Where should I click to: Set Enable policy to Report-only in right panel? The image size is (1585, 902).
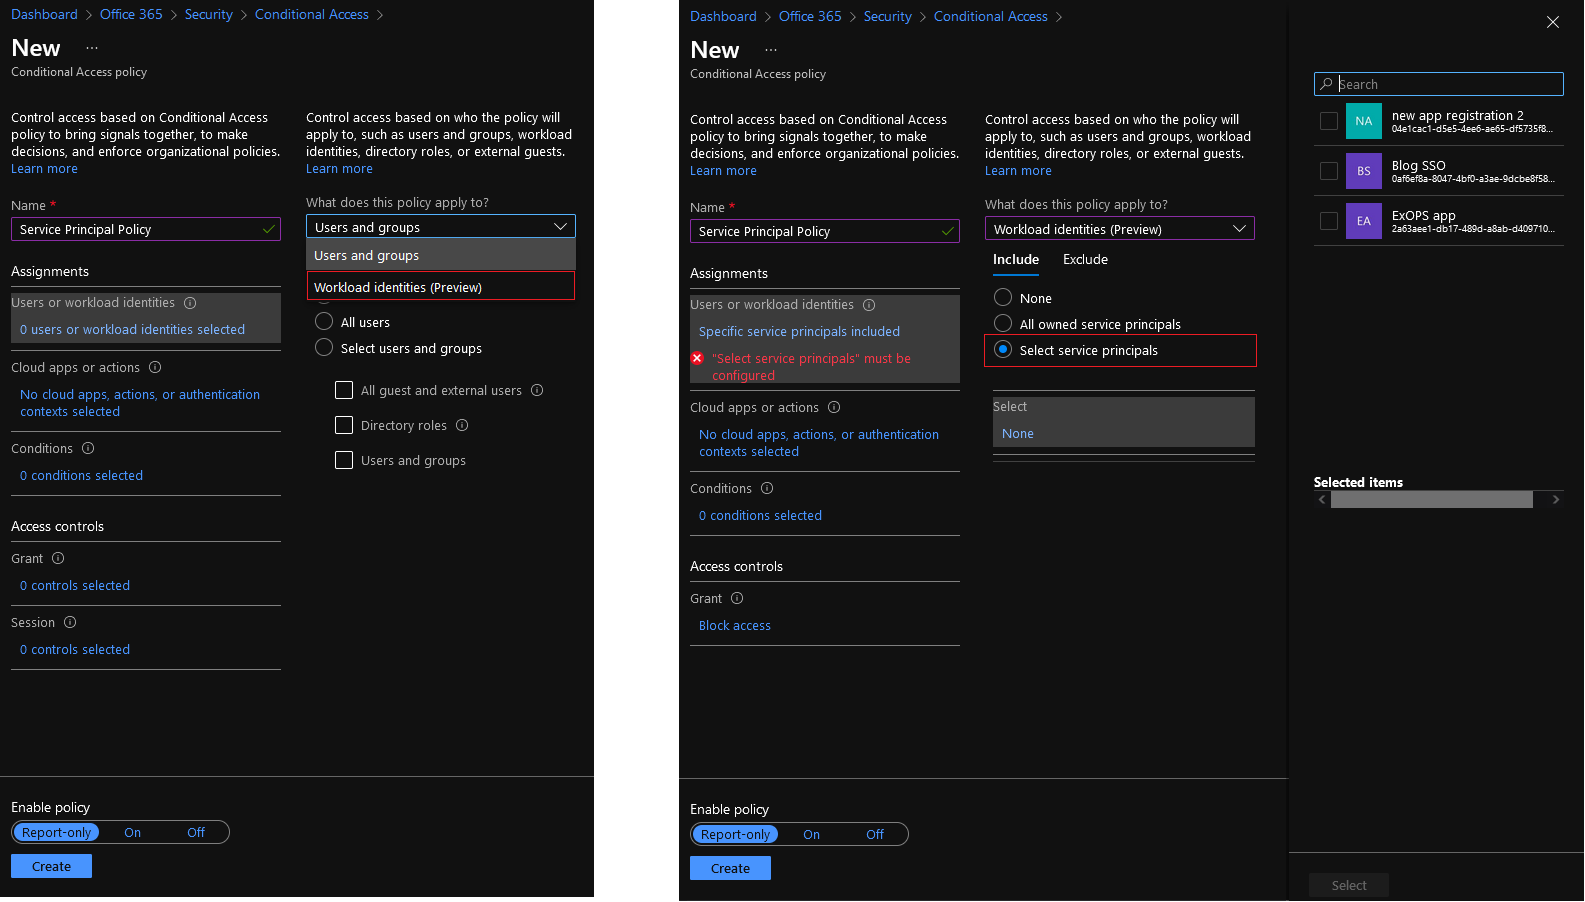click(736, 835)
